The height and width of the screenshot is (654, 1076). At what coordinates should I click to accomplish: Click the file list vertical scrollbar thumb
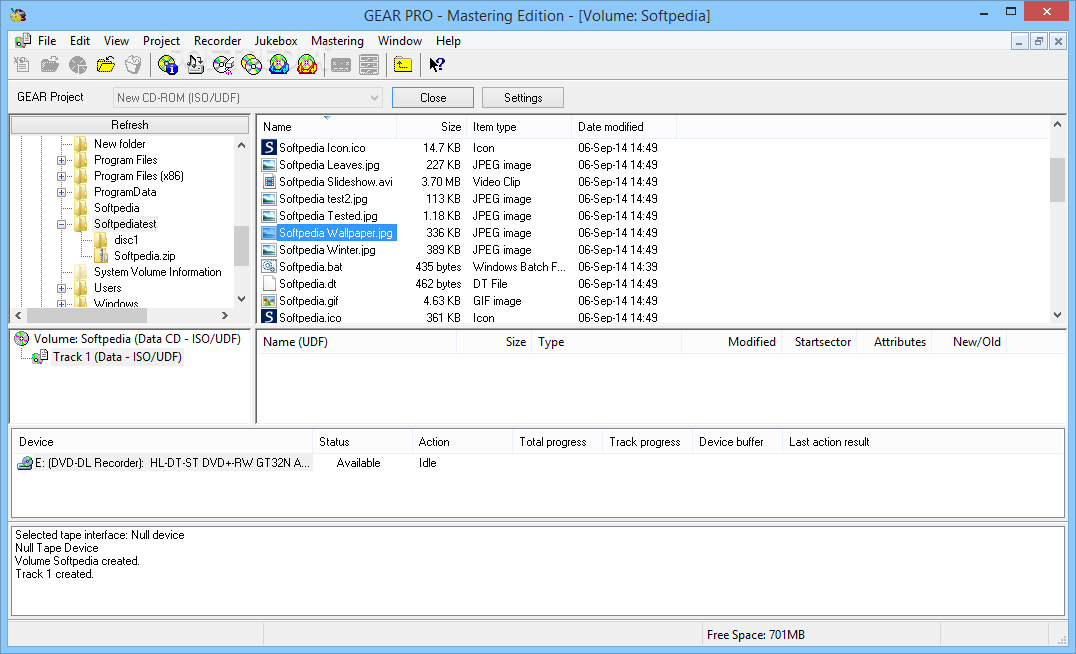coord(1057,180)
